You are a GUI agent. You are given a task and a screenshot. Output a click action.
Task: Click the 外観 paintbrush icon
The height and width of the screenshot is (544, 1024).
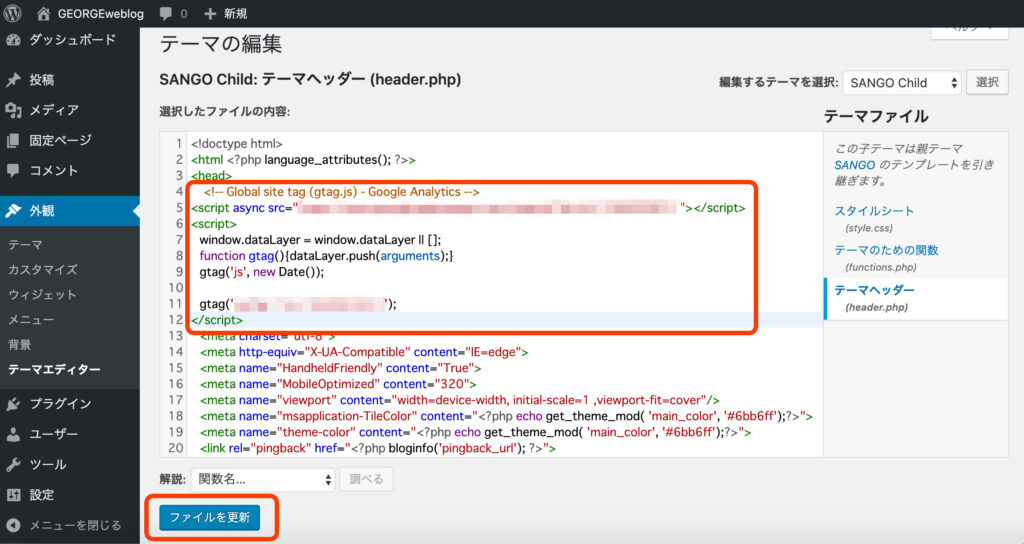click(13, 211)
